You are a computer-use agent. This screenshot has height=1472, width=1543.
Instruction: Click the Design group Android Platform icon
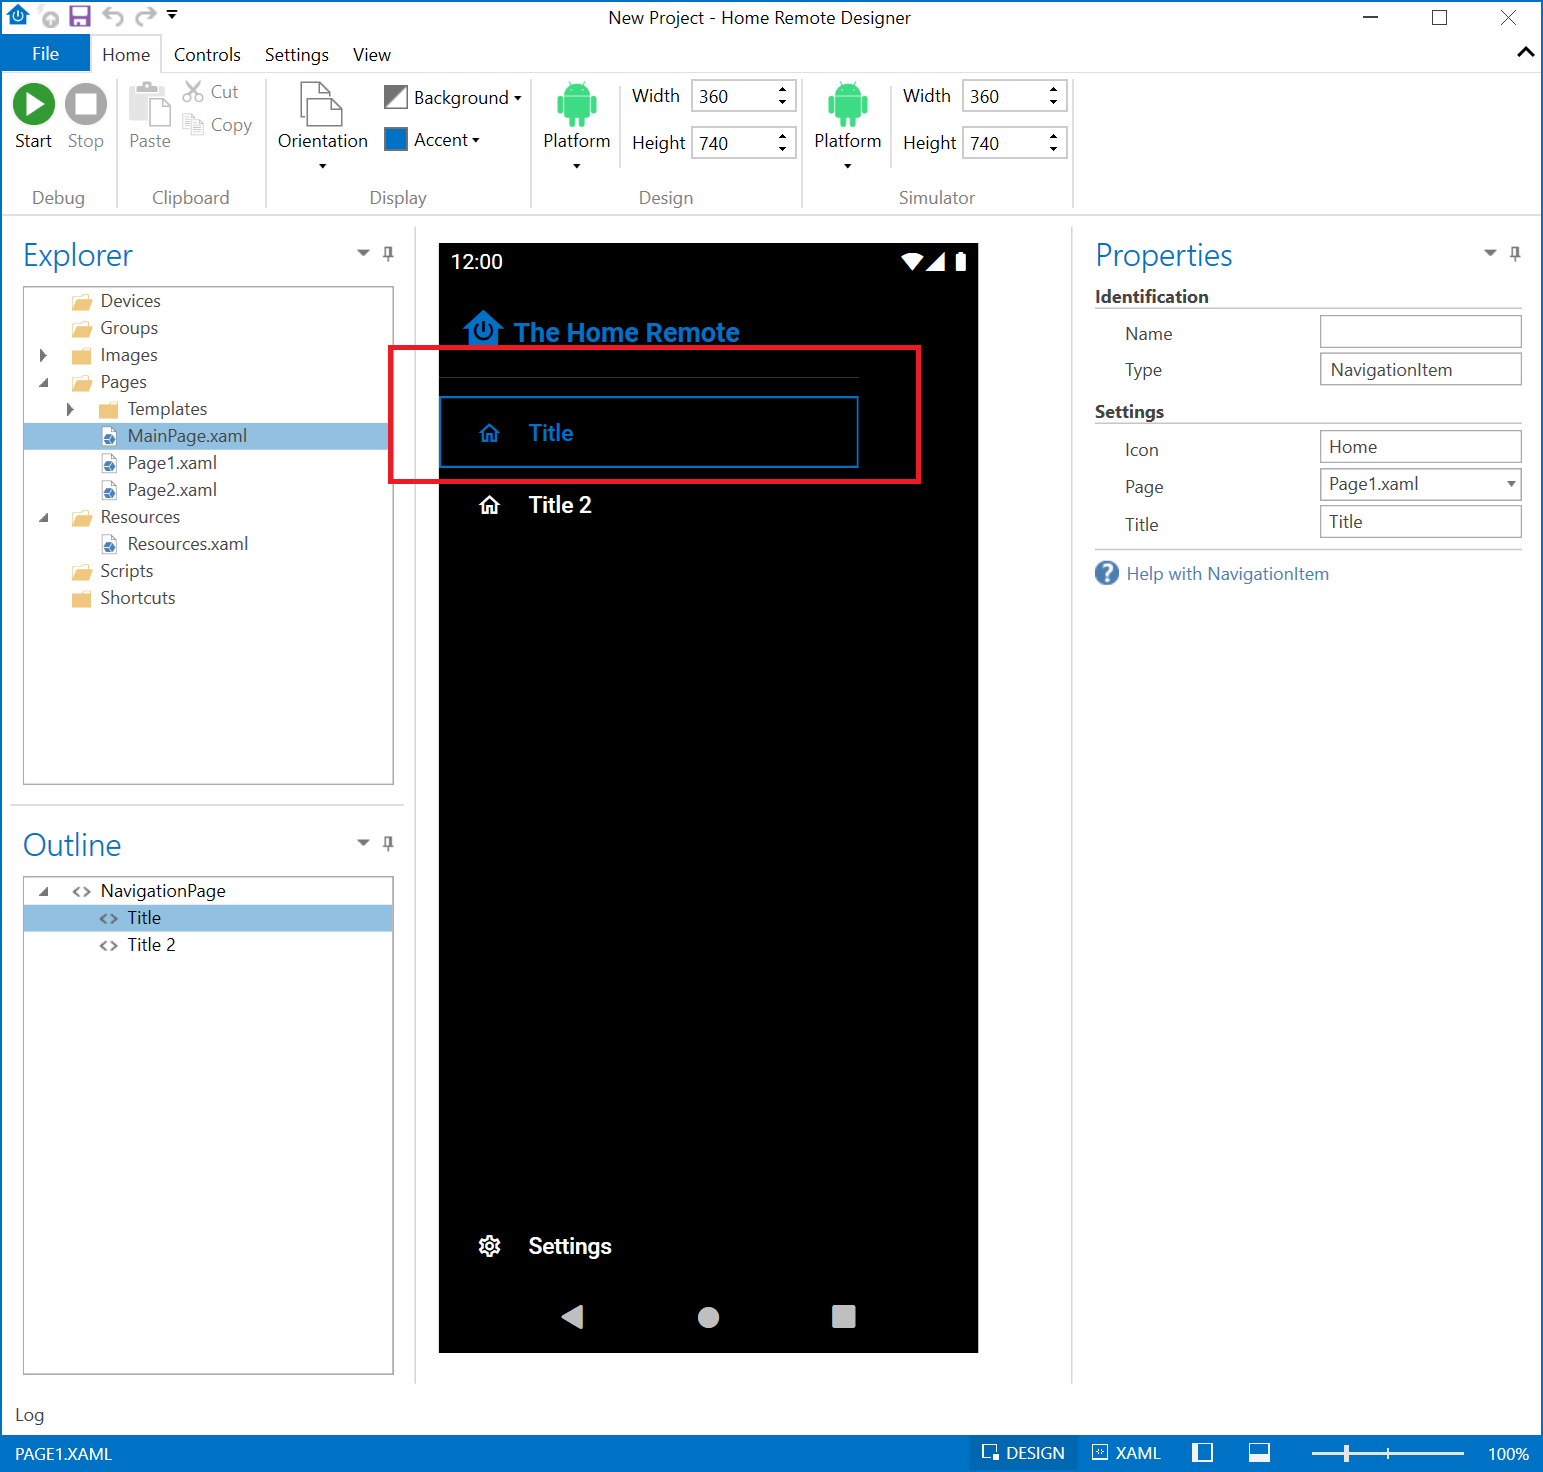(x=577, y=104)
